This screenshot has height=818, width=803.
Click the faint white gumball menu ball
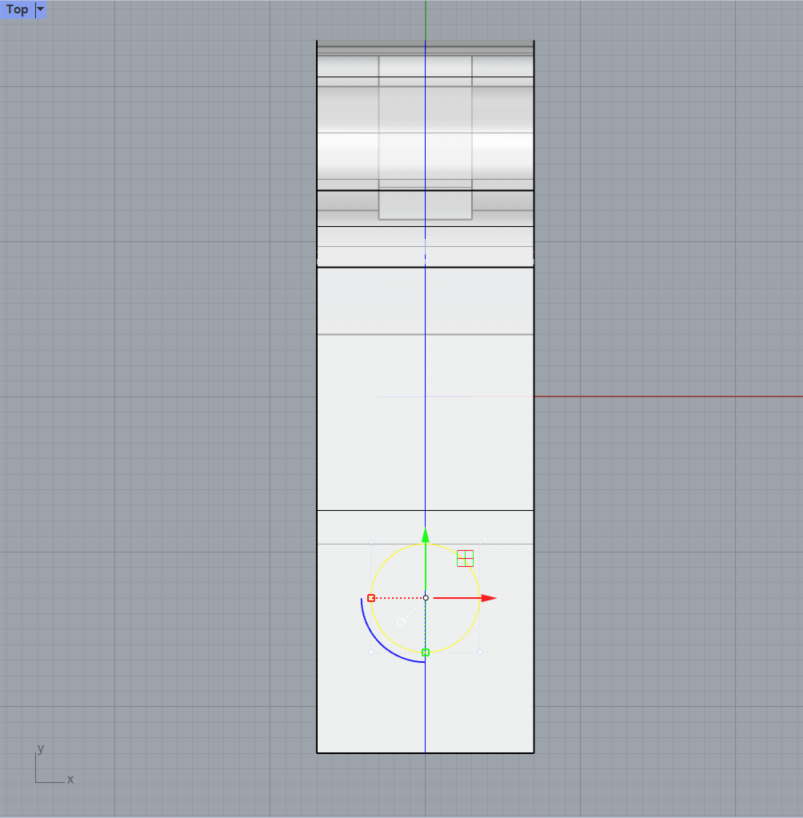pos(401,622)
